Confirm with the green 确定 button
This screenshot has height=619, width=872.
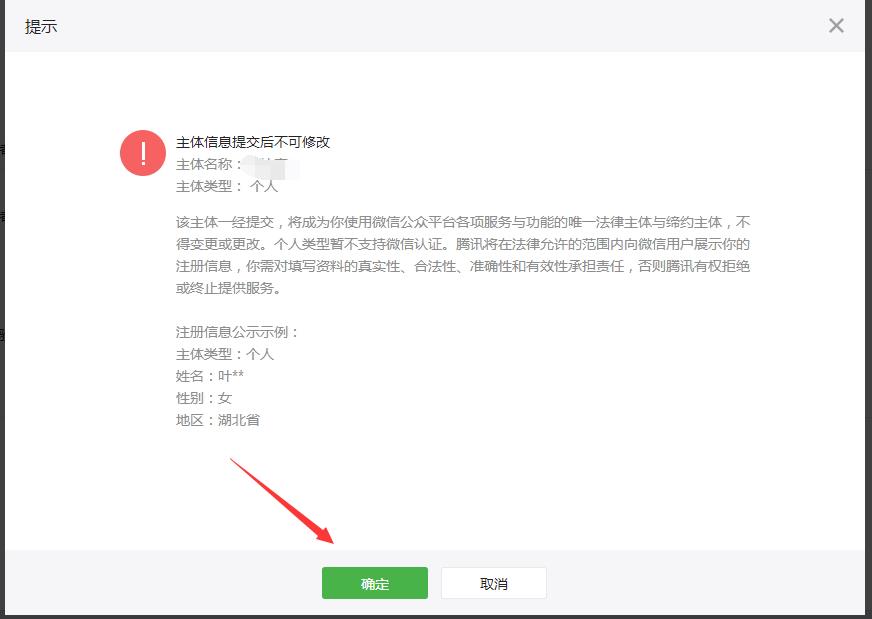tap(375, 583)
